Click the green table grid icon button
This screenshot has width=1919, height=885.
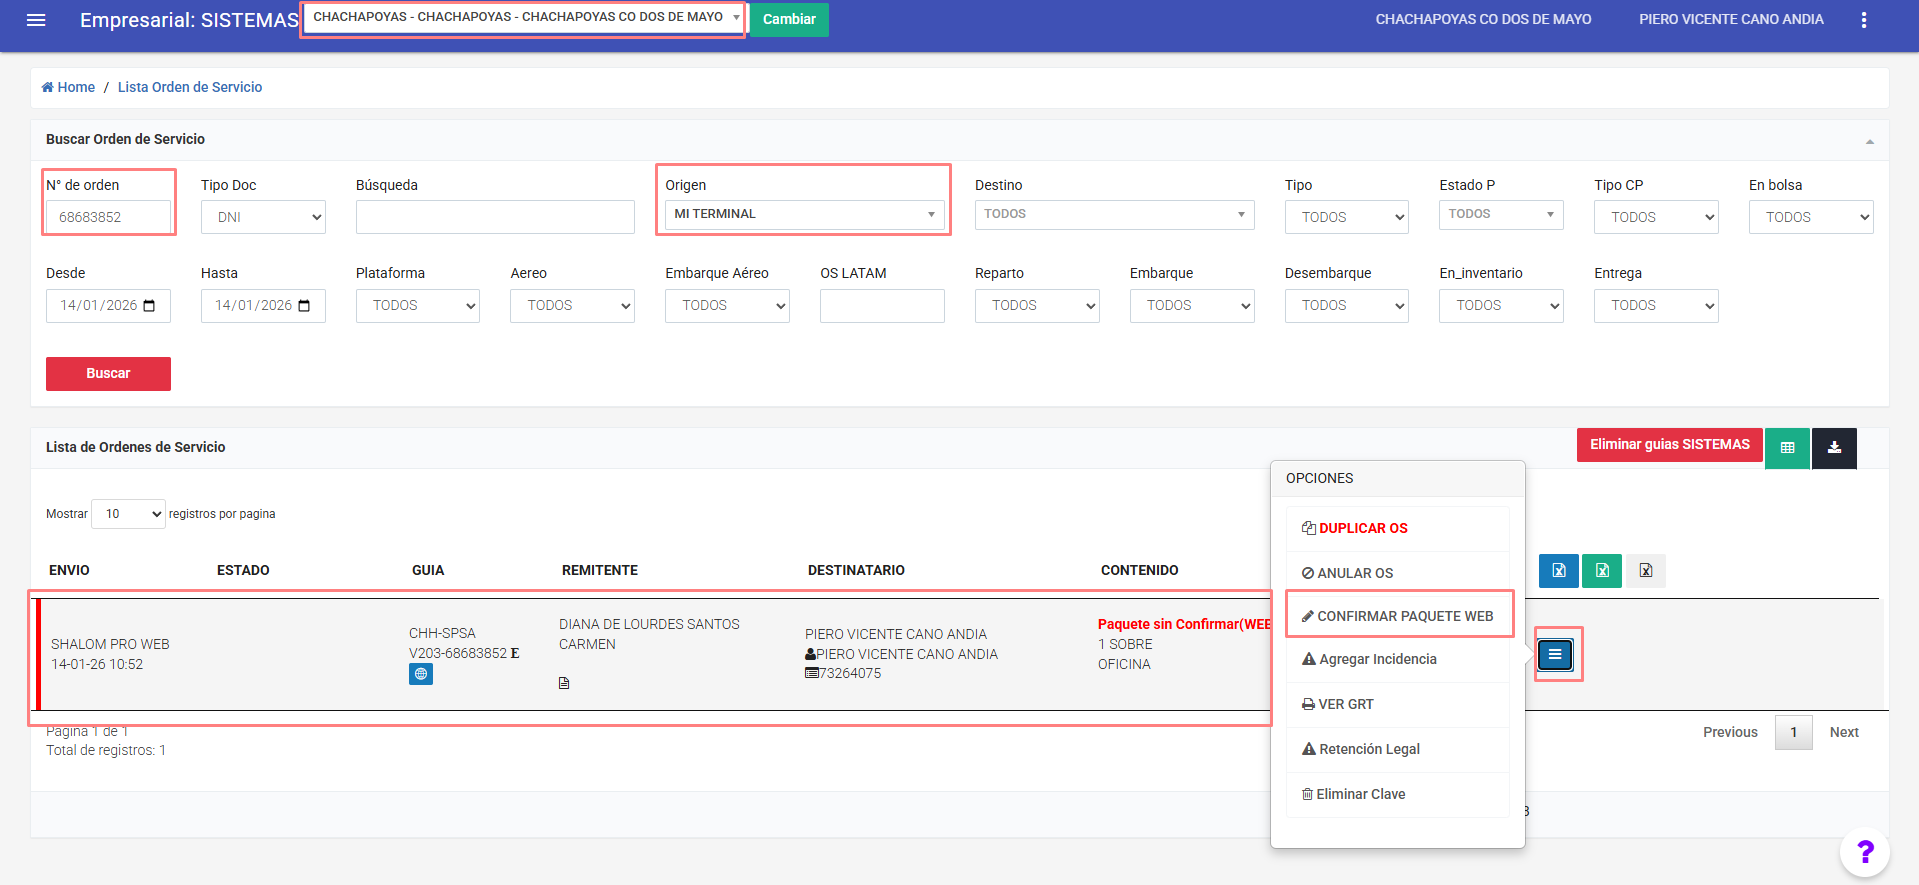pos(1787,447)
